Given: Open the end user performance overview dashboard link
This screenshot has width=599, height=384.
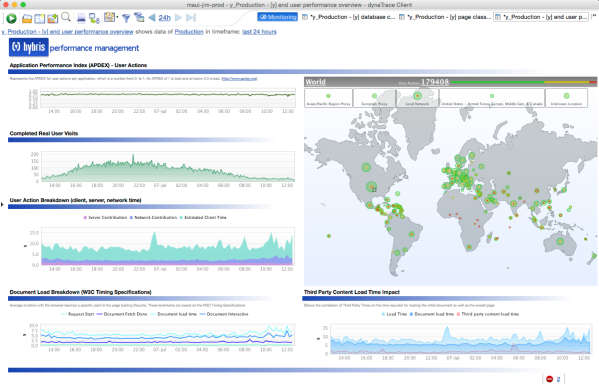Looking at the screenshot, I should (67, 32).
